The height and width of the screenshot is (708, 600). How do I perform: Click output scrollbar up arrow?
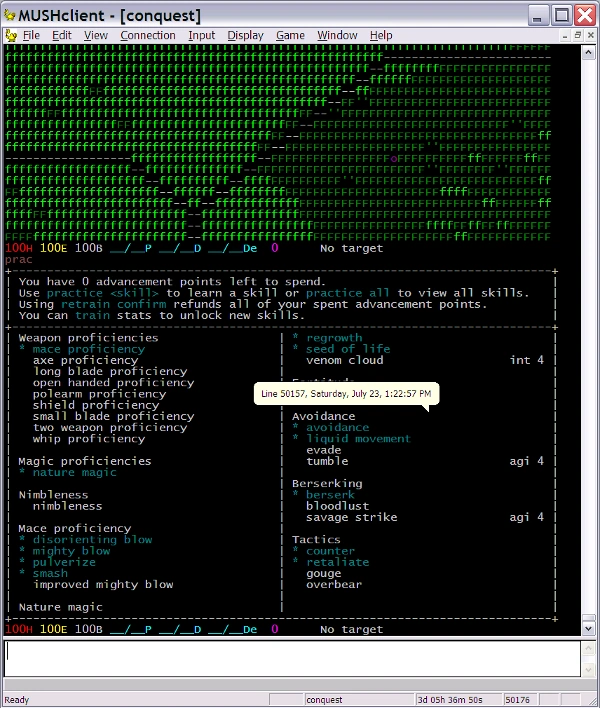click(588, 52)
